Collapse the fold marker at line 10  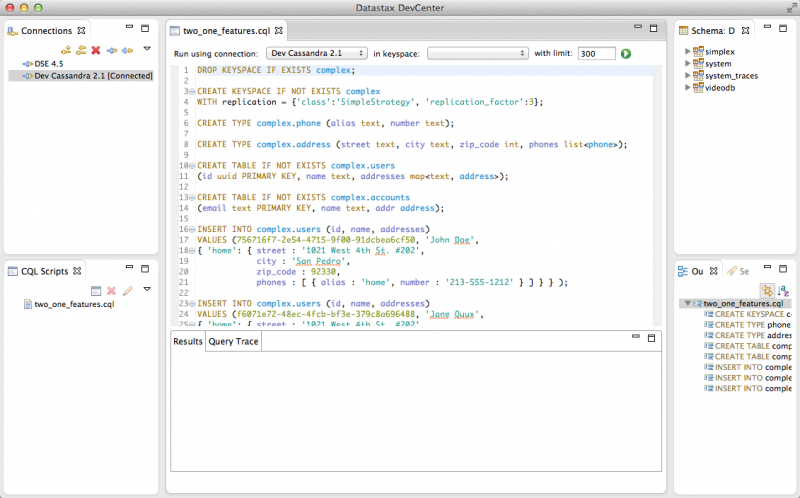pyautogui.click(x=192, y=166)
